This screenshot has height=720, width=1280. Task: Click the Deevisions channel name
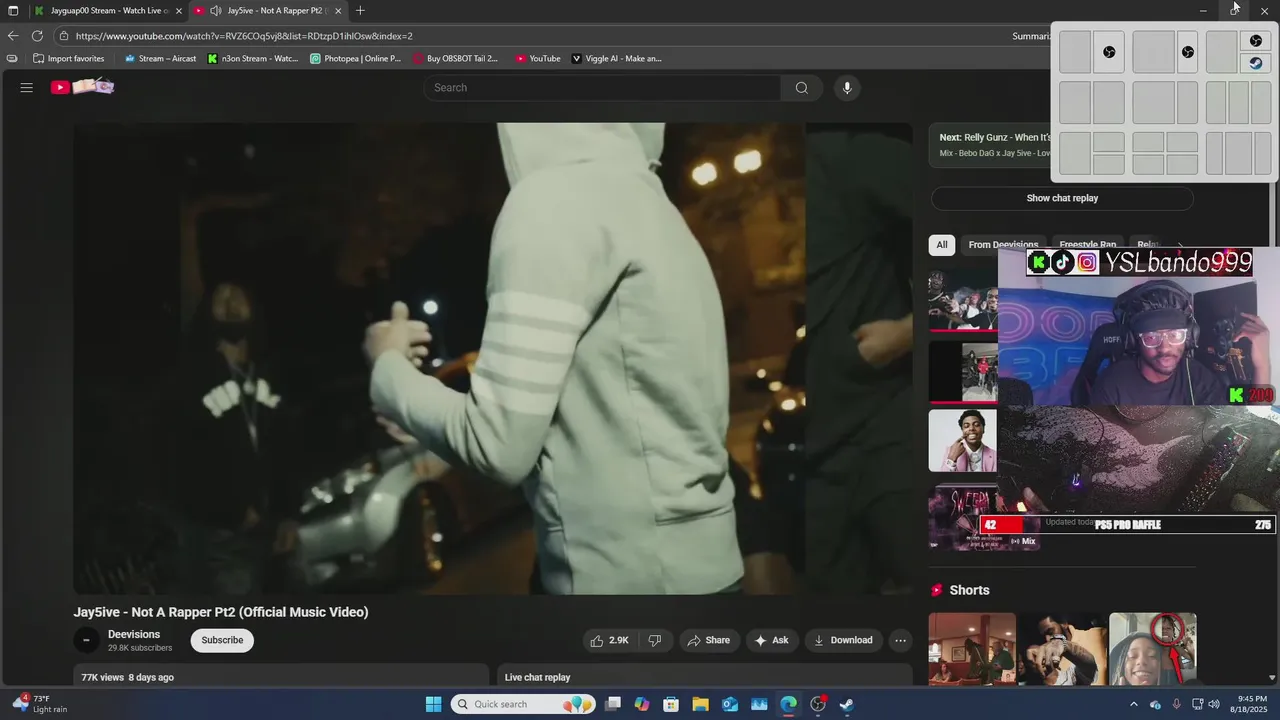click(x=134, y=634)
